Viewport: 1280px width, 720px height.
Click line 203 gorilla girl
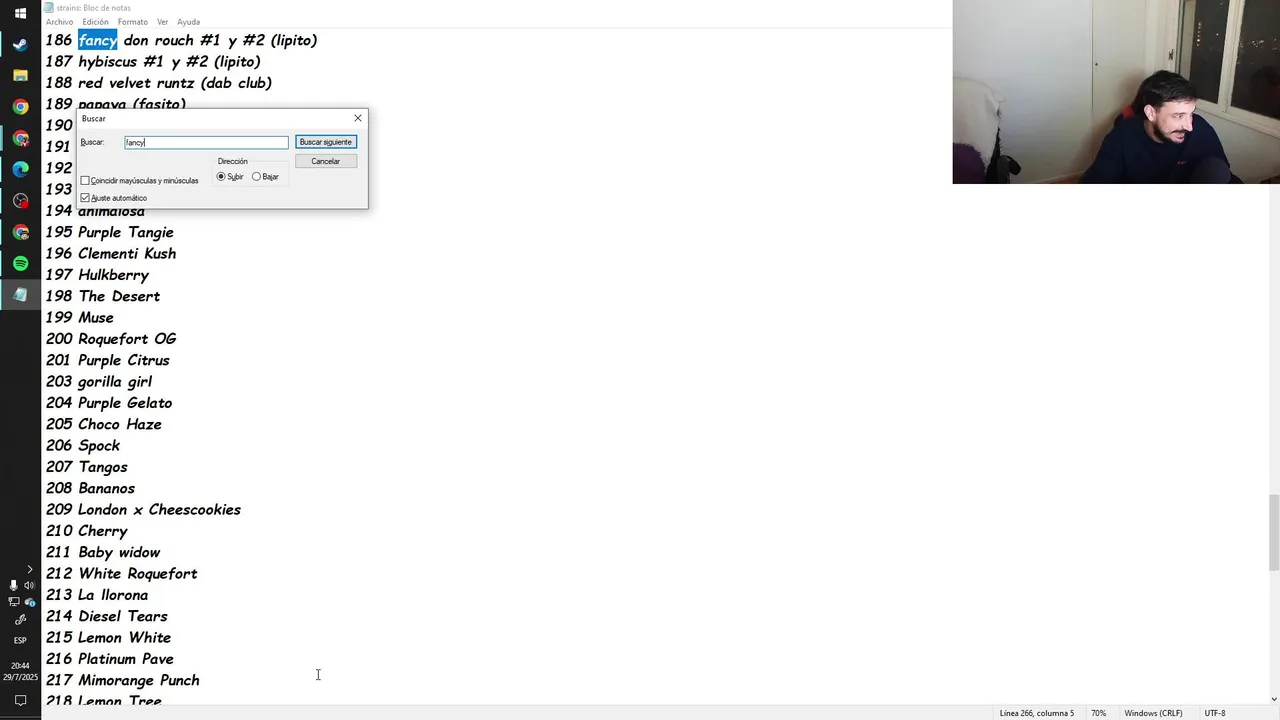pos(99,381)
